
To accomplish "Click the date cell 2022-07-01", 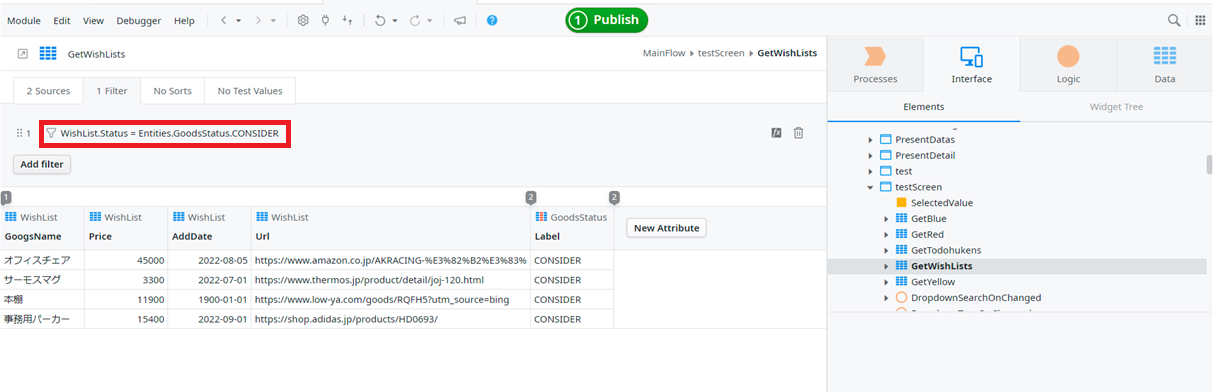I will click(x=210, y=279).
